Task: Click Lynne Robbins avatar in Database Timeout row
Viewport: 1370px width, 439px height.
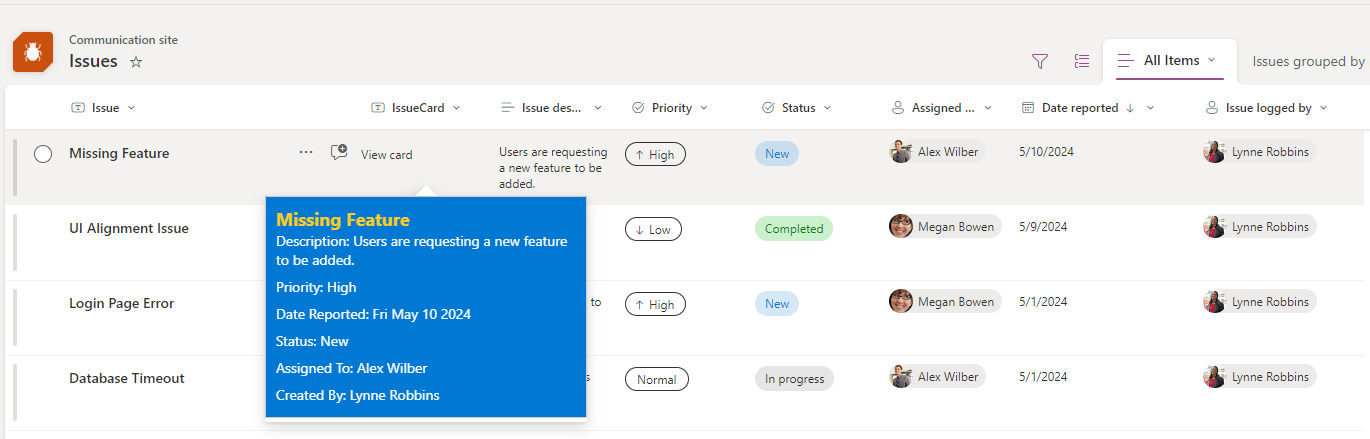Action: click(1215, 376)
